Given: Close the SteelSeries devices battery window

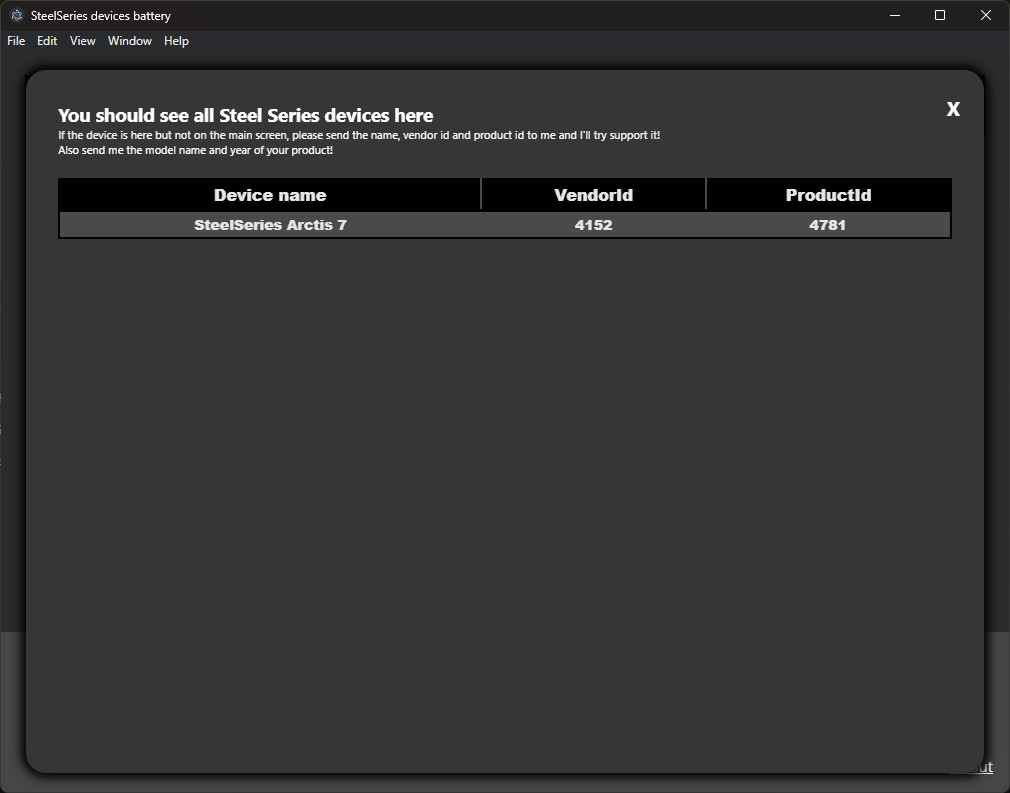Looking at the screenshot, I should point(986,15).
